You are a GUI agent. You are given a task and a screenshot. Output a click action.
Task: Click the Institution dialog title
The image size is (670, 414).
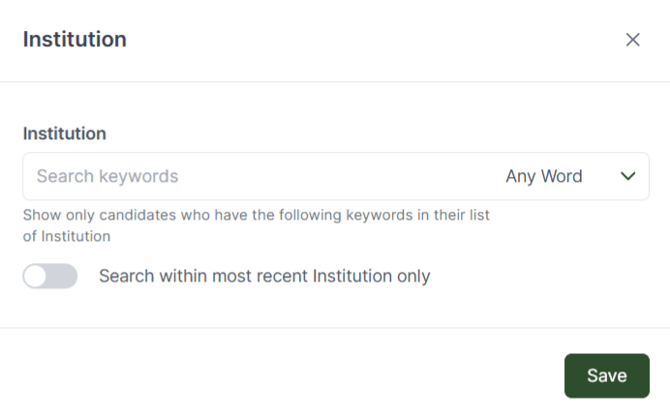(75, 40)
